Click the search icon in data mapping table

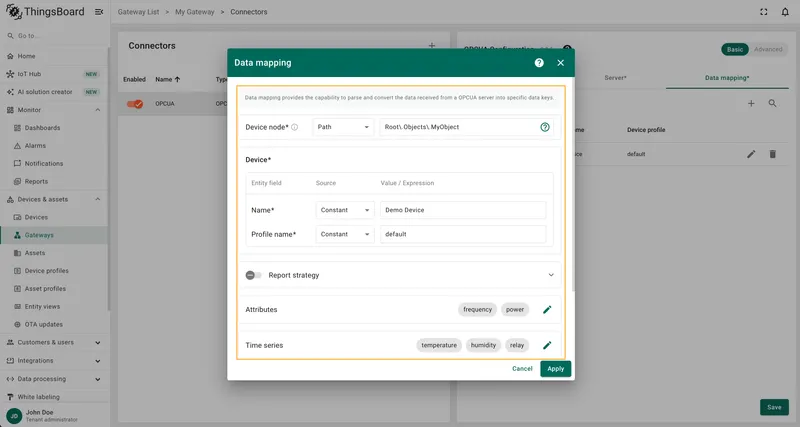coord(772,104)
